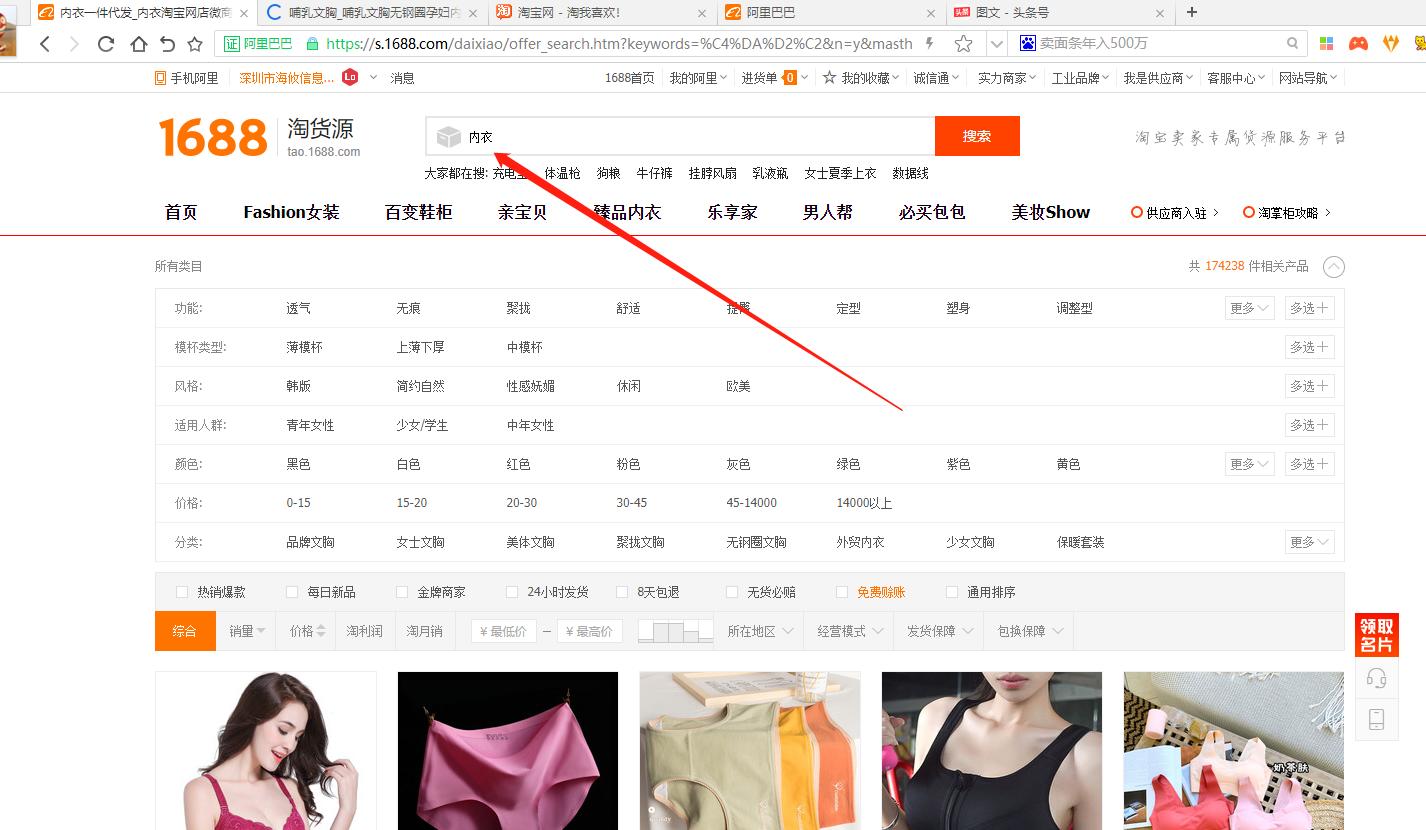Expand 多选 for the 颜色 row

(x=1310, y=463)
